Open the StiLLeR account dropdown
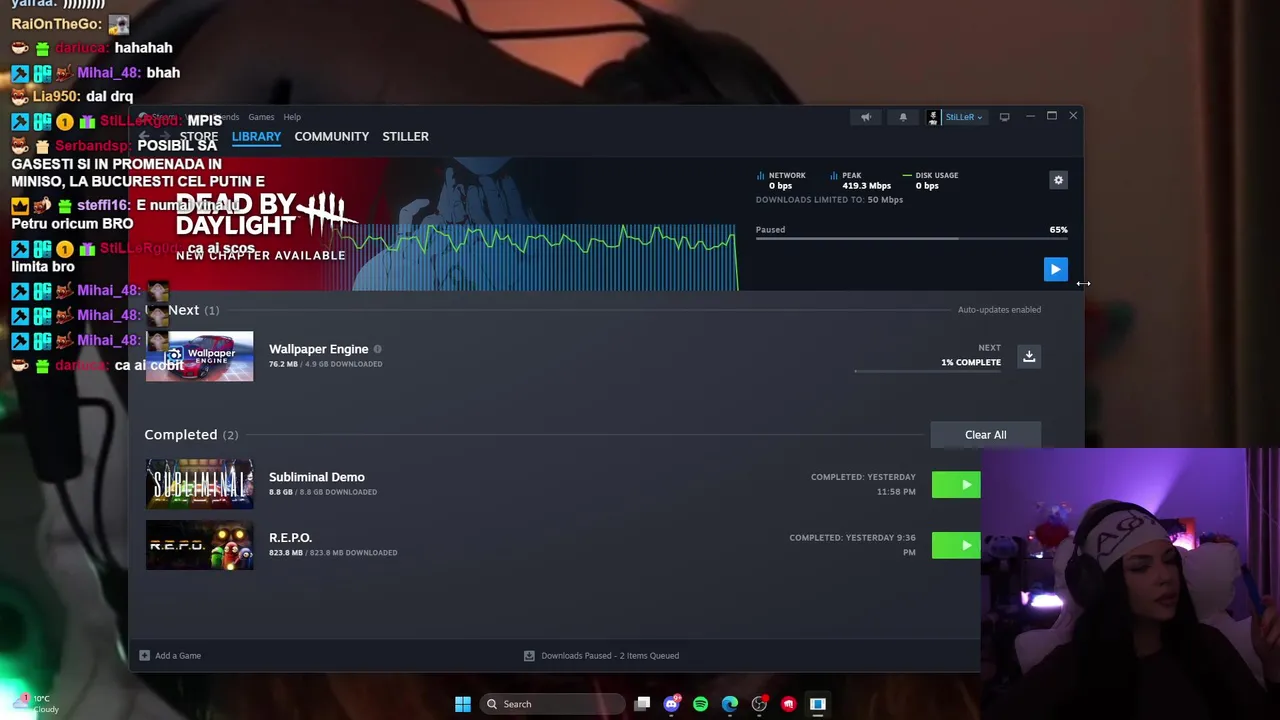 pos(964,117)
